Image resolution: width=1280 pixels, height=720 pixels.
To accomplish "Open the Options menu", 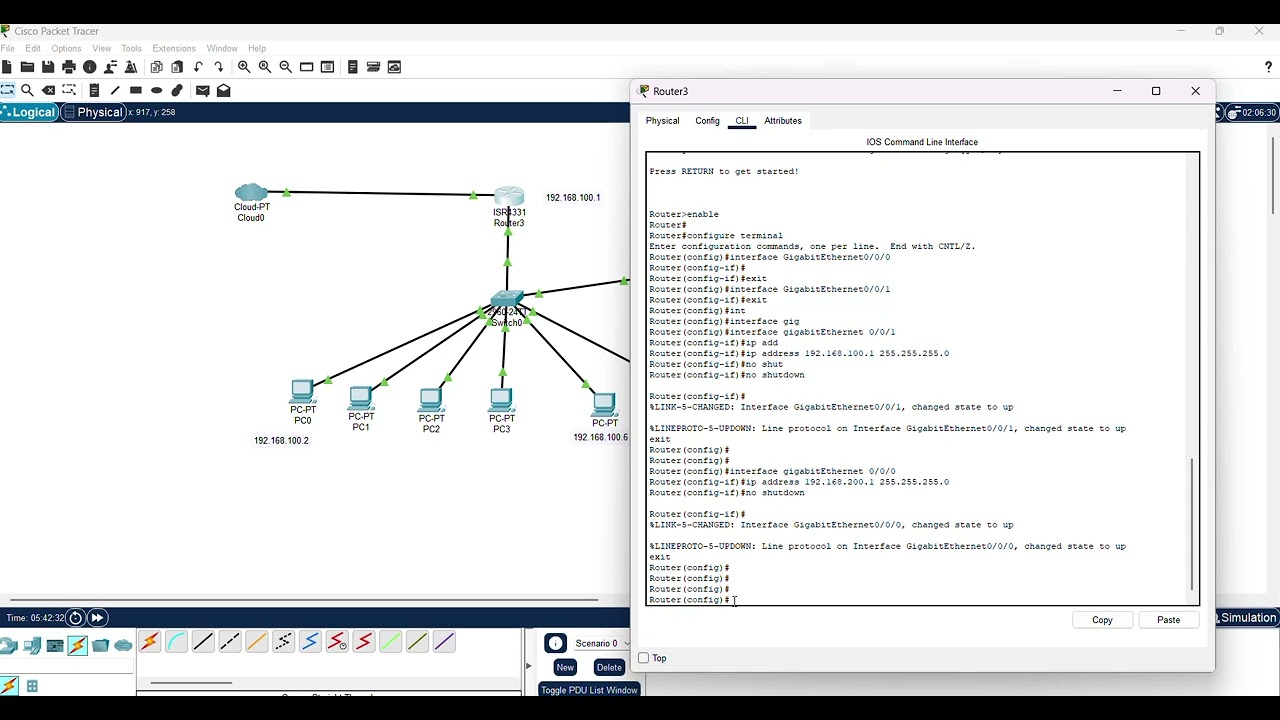I will point(66,48).
